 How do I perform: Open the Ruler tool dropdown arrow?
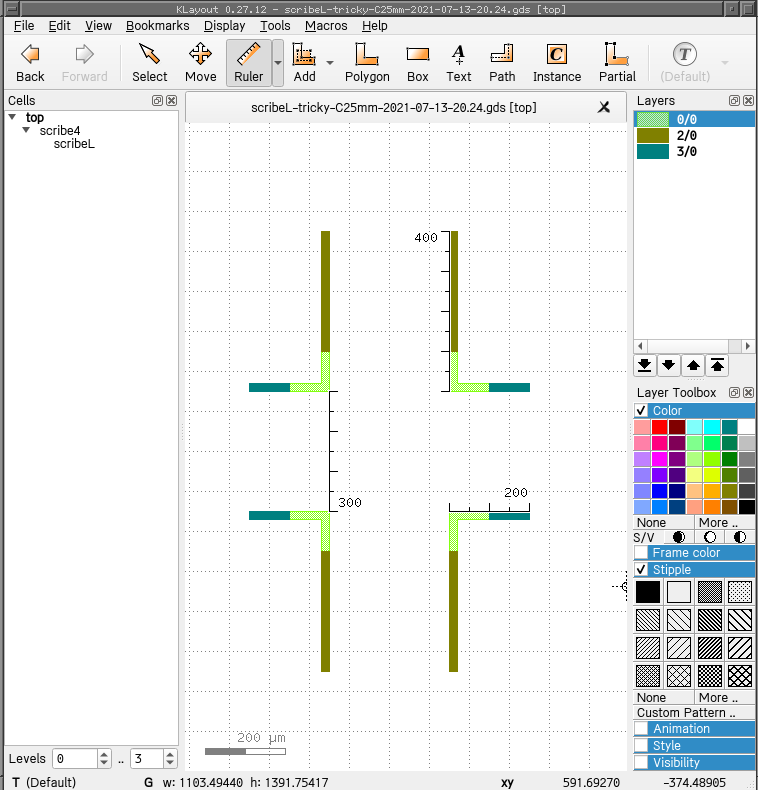coord(278,63)
